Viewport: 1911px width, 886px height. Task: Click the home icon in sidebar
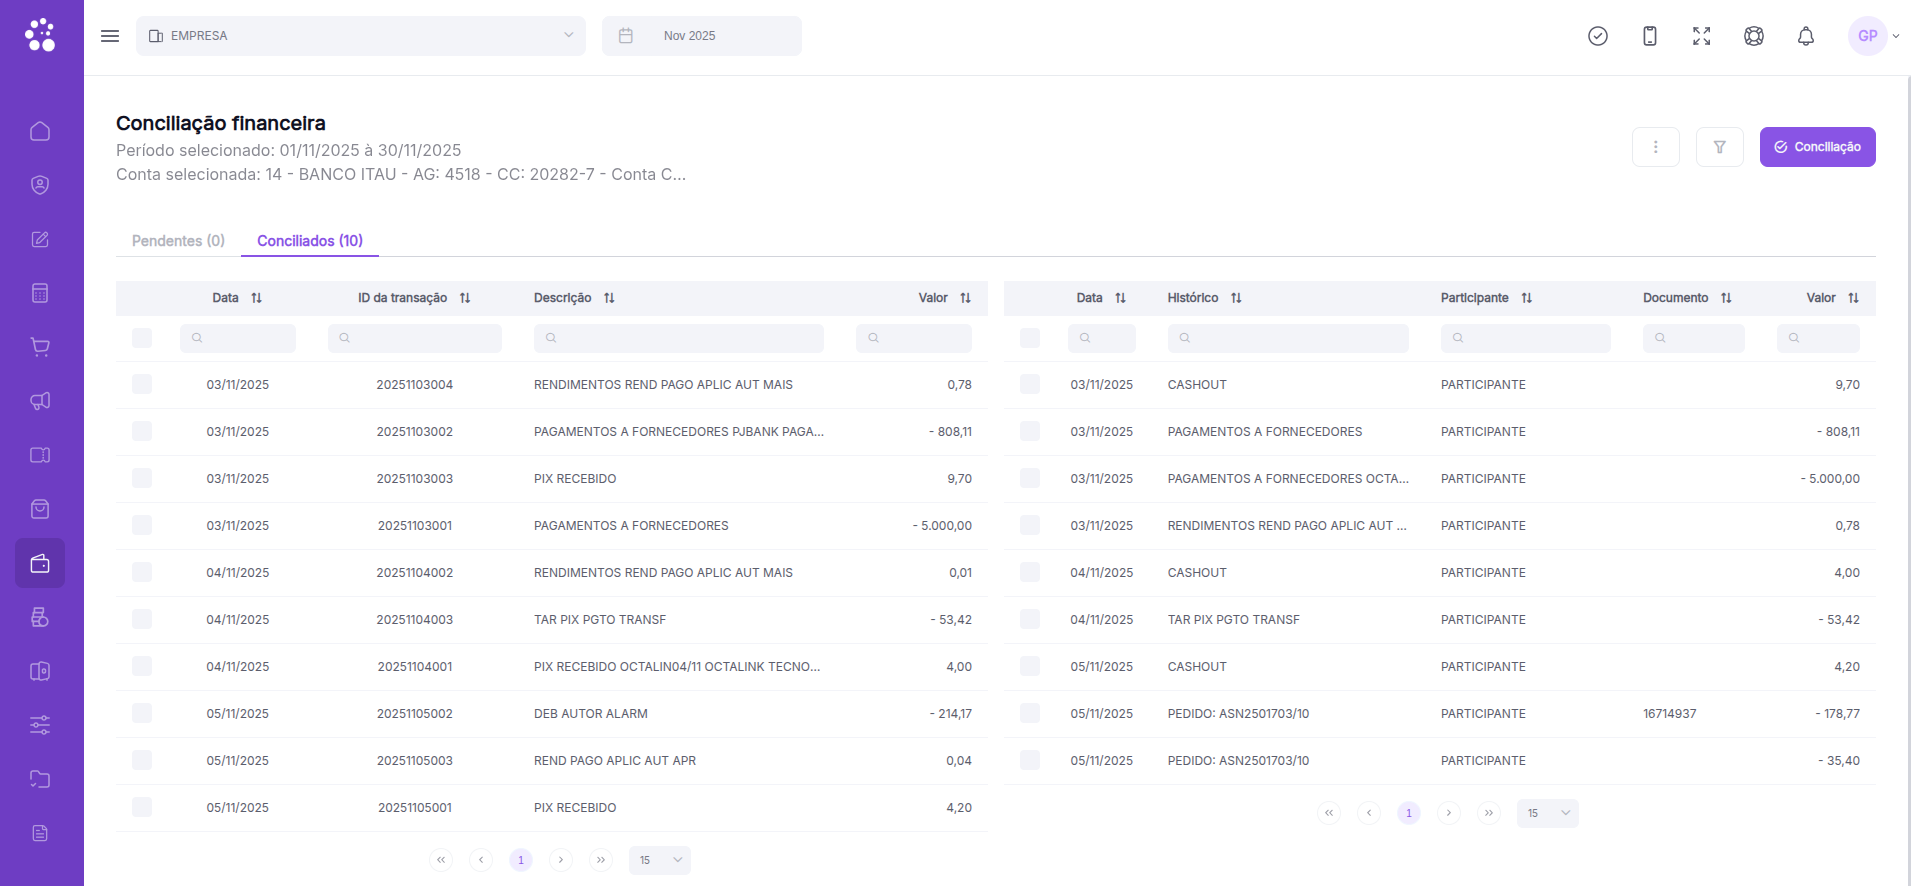pos(40,131)
